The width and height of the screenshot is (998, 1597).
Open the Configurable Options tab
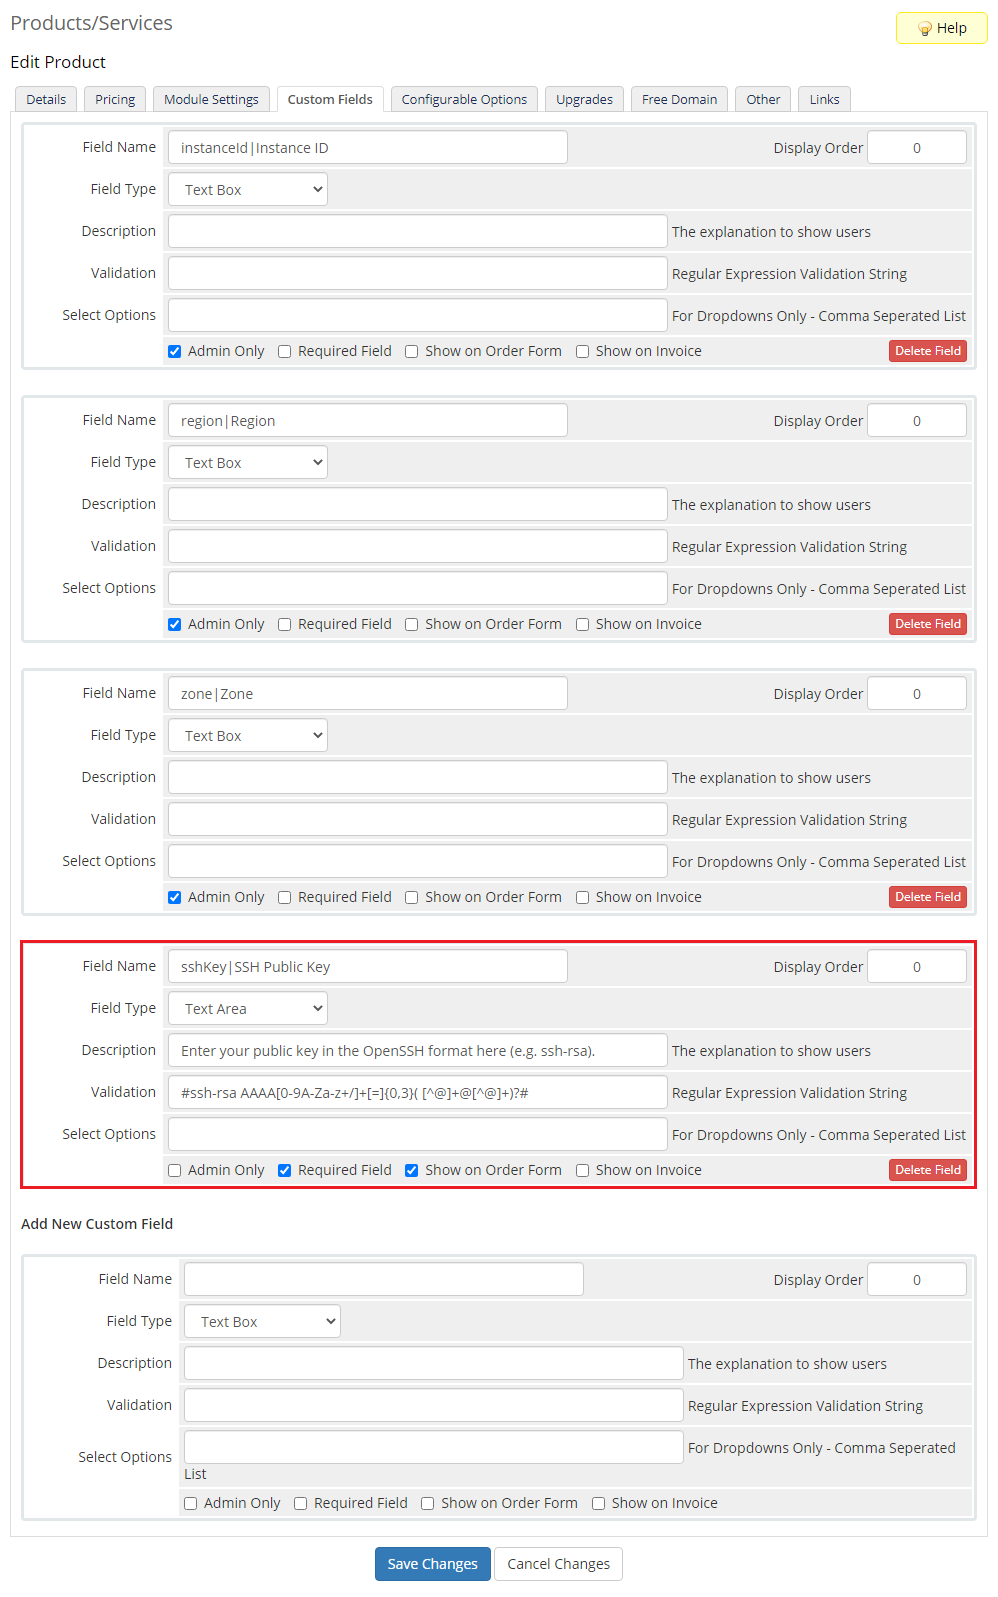pos(464,99)
